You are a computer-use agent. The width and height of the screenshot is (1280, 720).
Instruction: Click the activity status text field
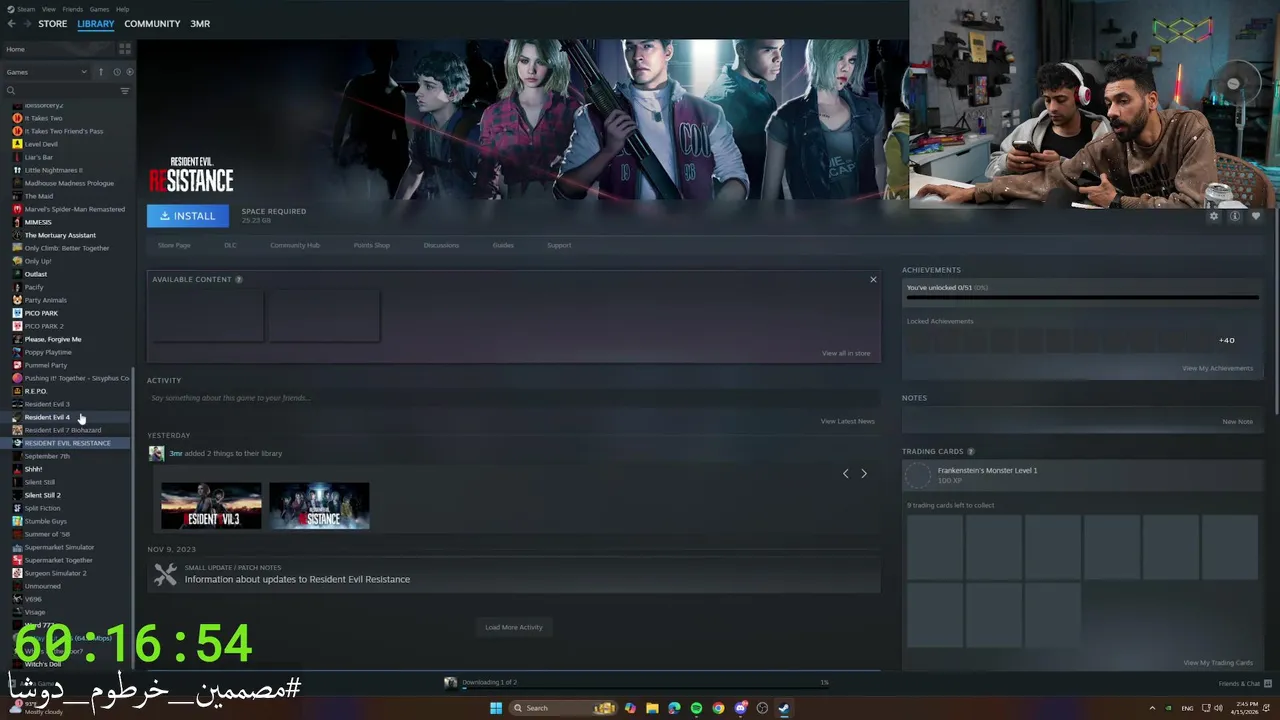coord(513,398)
